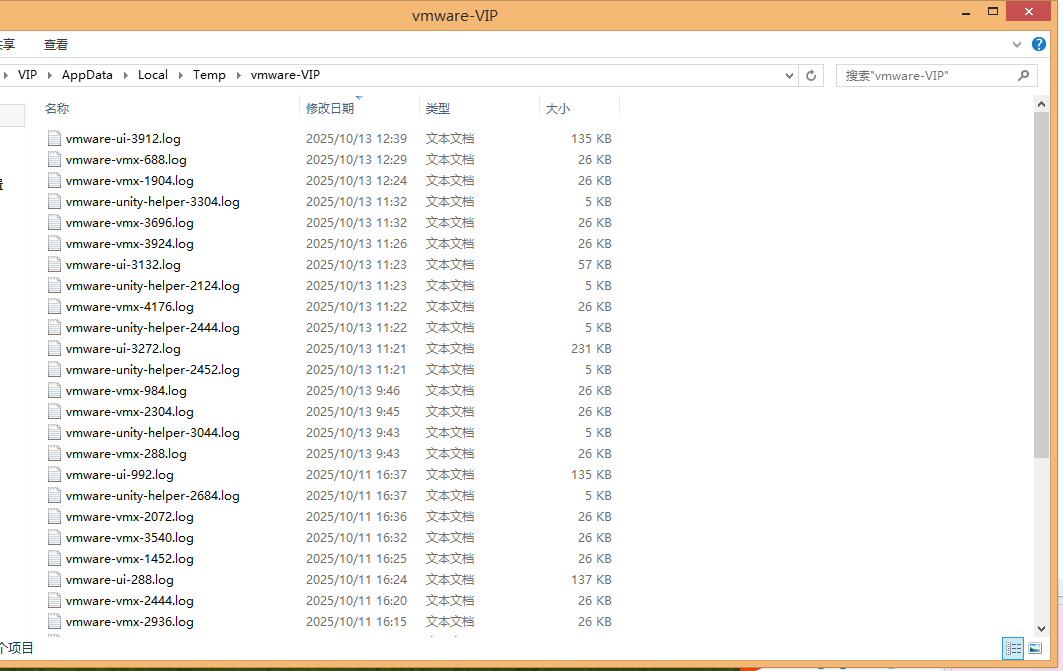Screen dimensions: 1063x671
Task: Select file icon of vmware-vmx-4176.log
Action: click(x=54, y=306)
